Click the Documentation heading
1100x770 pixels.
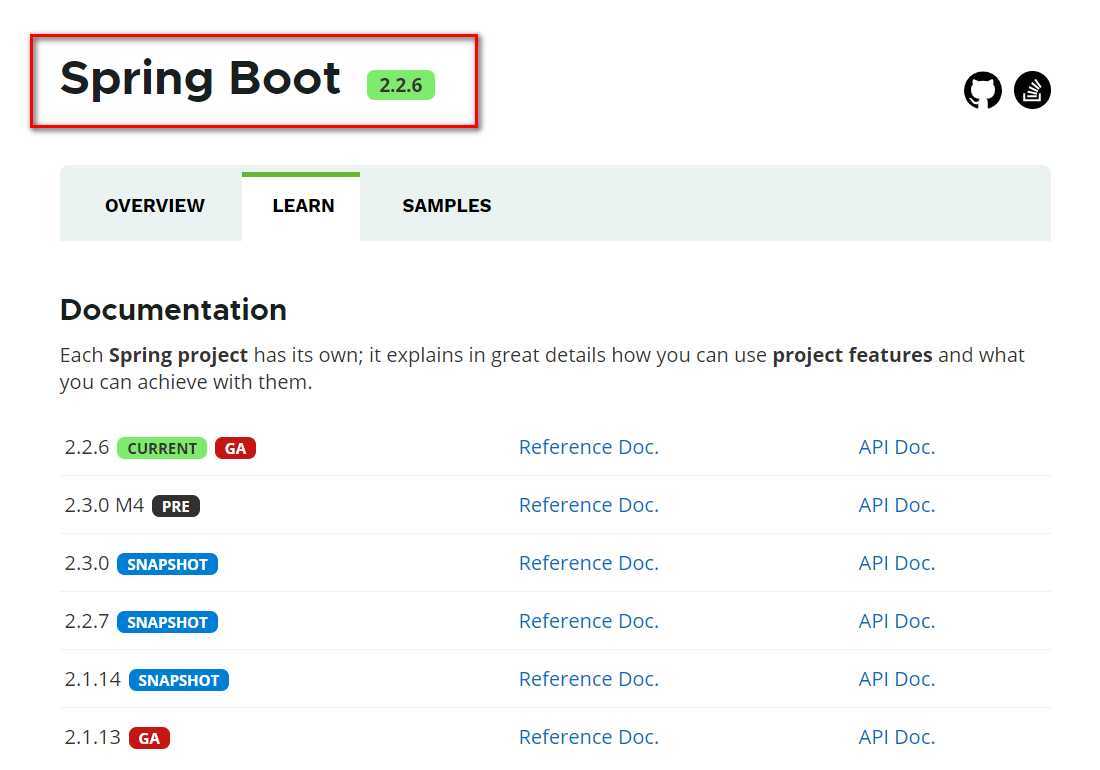[173, 310]
